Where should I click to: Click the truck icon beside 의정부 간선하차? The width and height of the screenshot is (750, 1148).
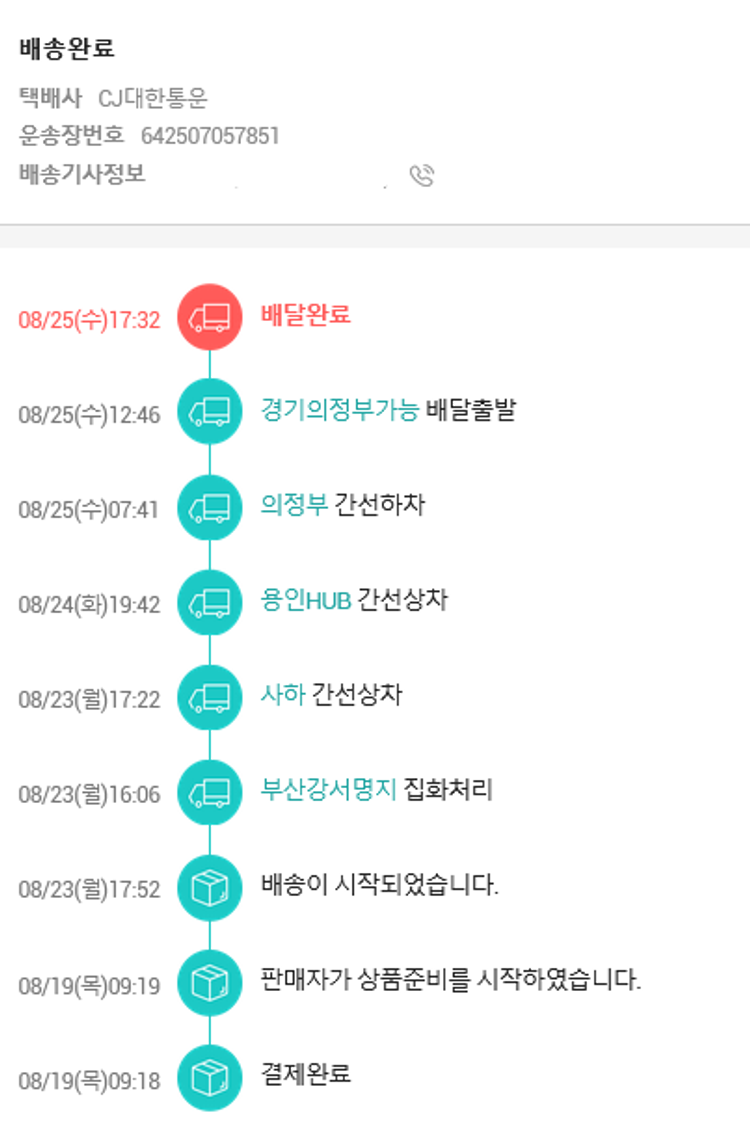coord(209,507)
